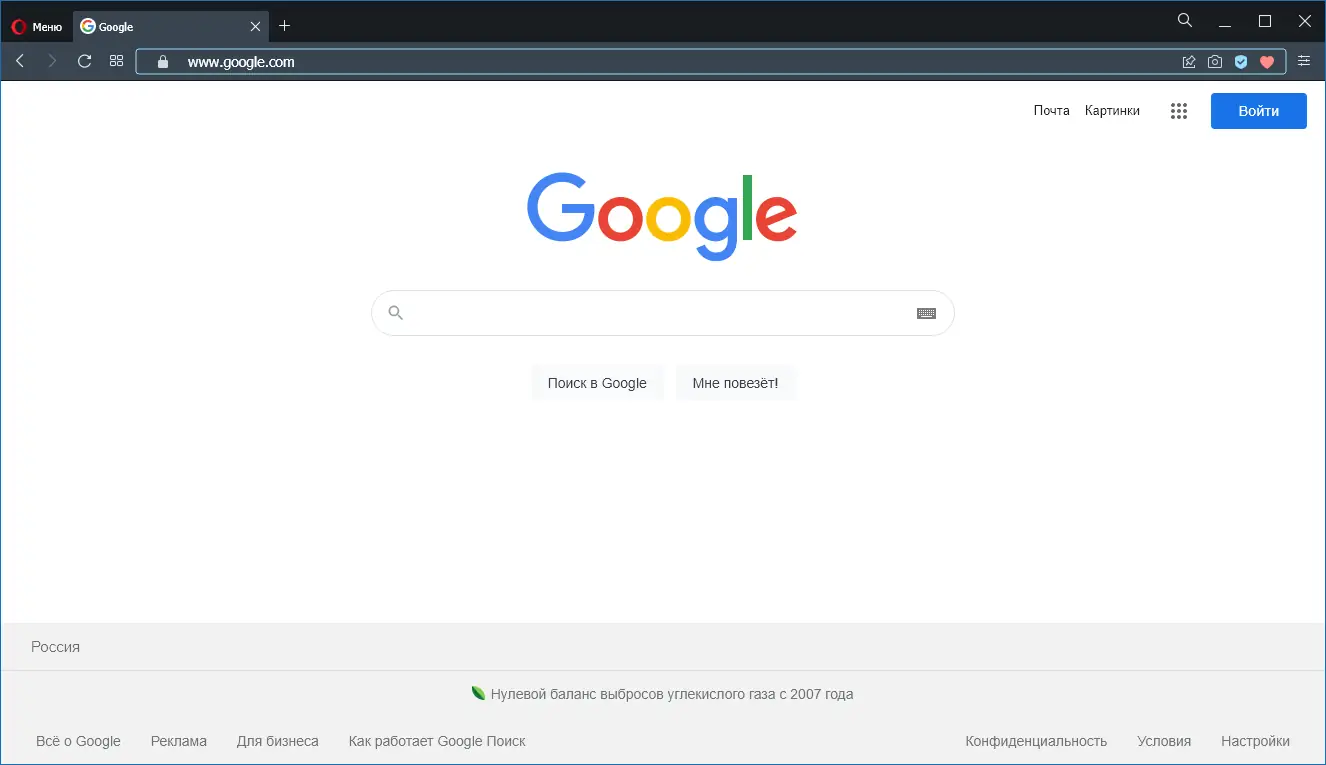
Task: Click inside the Google search box
Action: pyautogui.click(x=663, y=313)
